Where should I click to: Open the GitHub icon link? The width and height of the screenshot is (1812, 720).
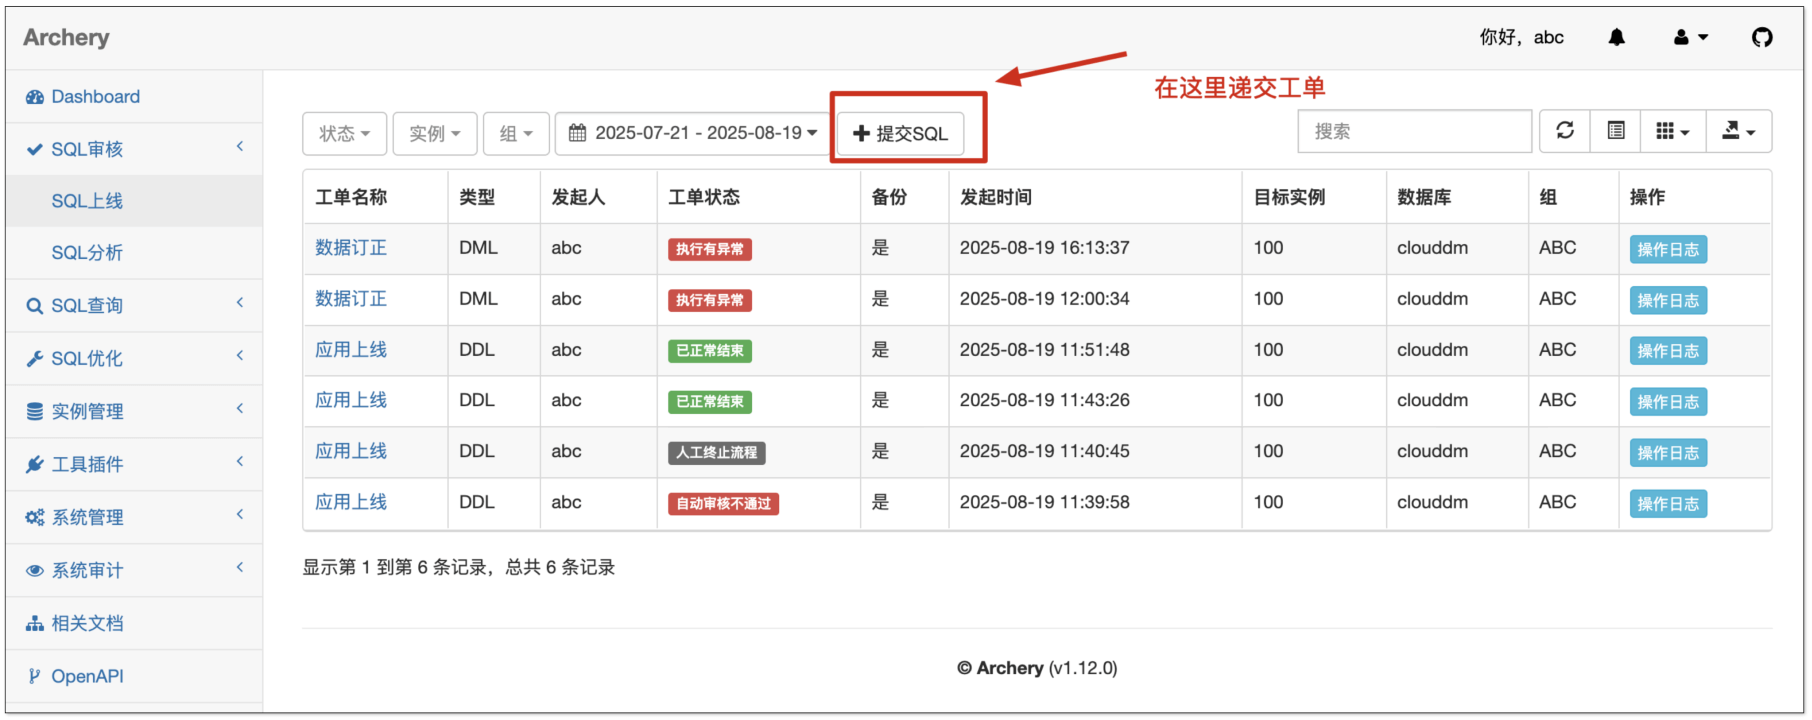tap(1761, 38)
